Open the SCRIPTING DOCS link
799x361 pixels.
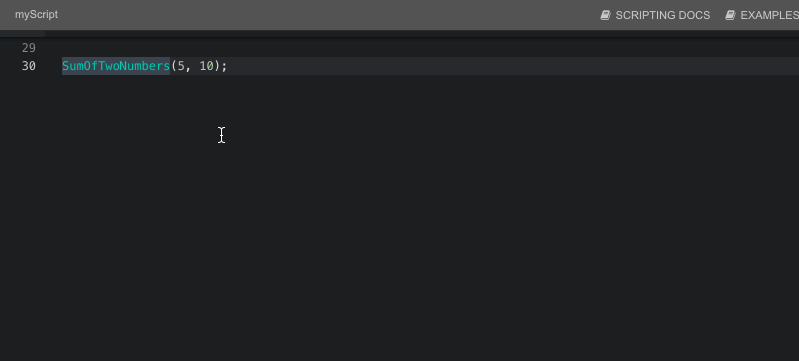(x=662, y=15)
